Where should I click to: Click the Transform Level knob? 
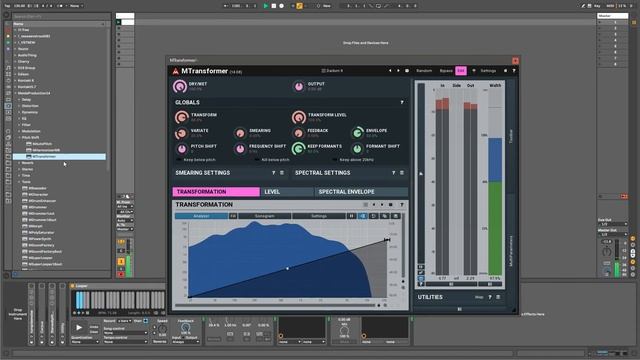click(x=299, y=117)
